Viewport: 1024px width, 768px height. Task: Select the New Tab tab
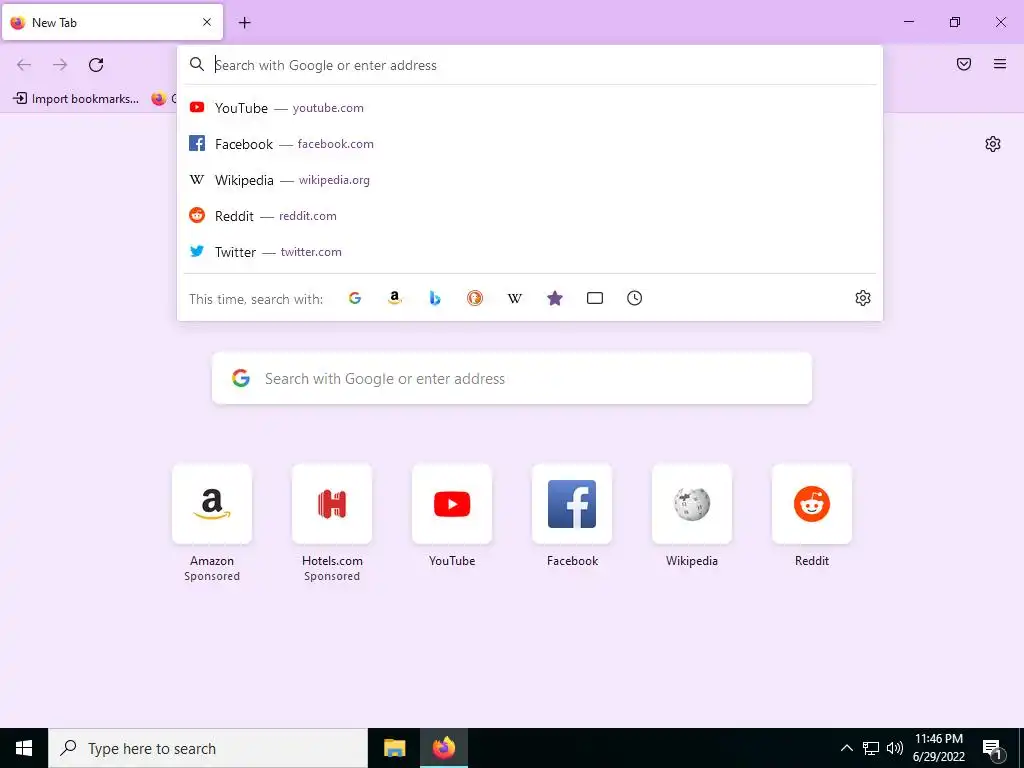tap(112, 22)
